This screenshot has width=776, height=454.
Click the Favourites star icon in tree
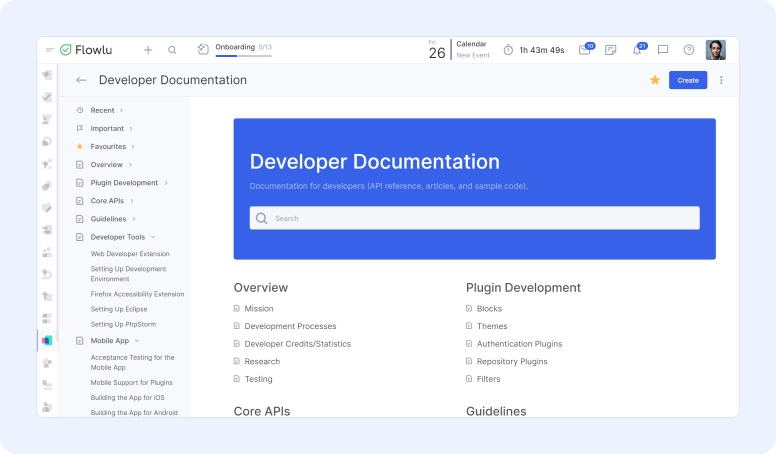click(x=80, y=147)
